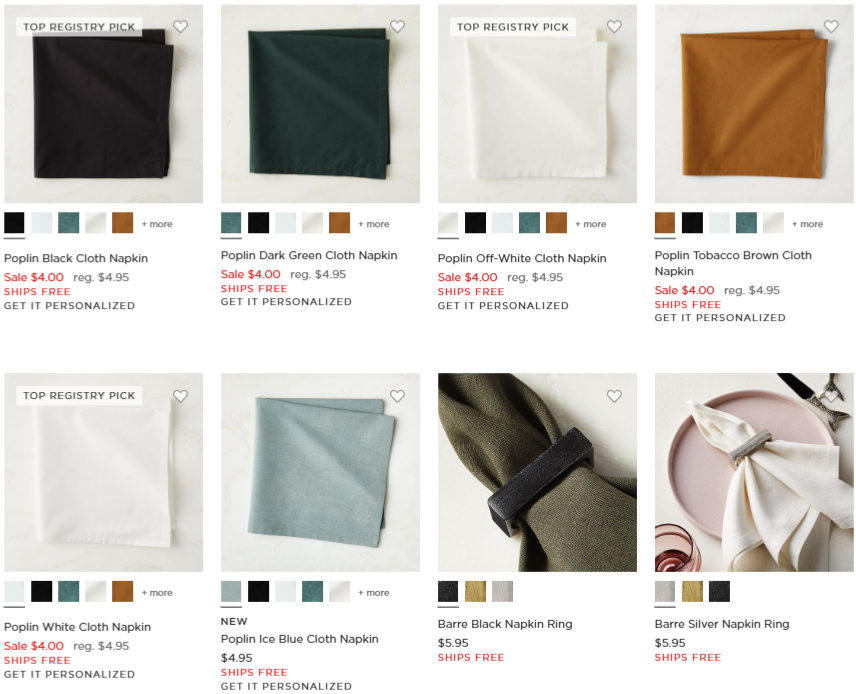Click the wishlist heart on Poplin White Cloth Napkin

pyautogui.click(x=181, y=395)
